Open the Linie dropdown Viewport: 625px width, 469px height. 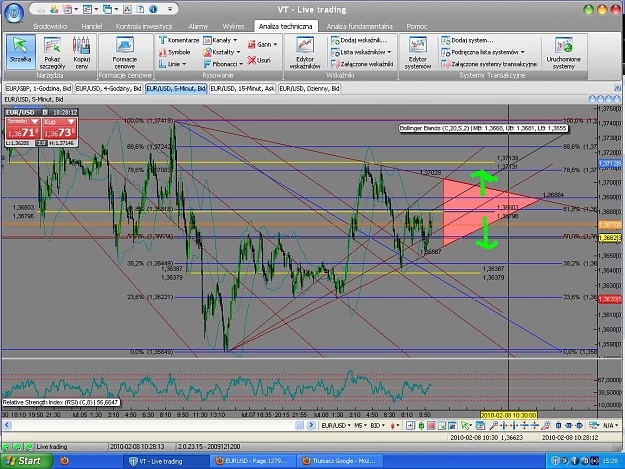tap(173, 64)
